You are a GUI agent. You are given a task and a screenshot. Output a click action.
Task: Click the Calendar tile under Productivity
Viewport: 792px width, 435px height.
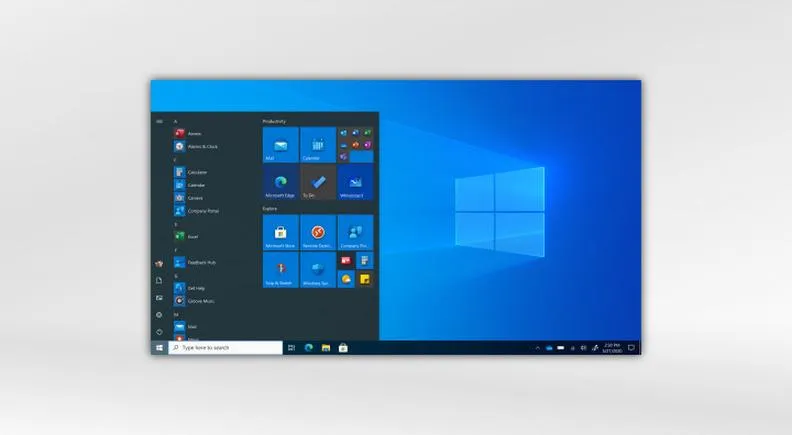point(318,144)
